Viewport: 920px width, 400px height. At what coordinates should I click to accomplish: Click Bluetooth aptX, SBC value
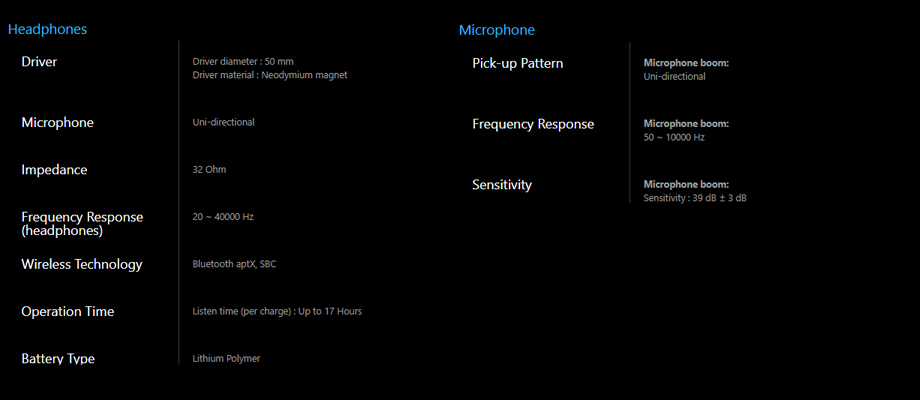pyautogui.click(x=234, y=264)
